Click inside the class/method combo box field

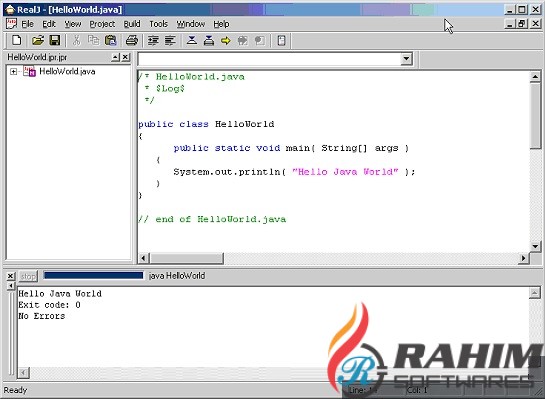269,59
